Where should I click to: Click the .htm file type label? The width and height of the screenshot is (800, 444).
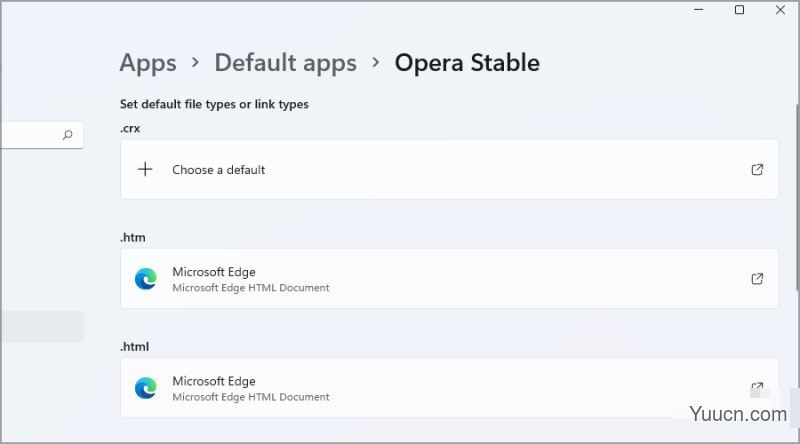pos(133,237)
